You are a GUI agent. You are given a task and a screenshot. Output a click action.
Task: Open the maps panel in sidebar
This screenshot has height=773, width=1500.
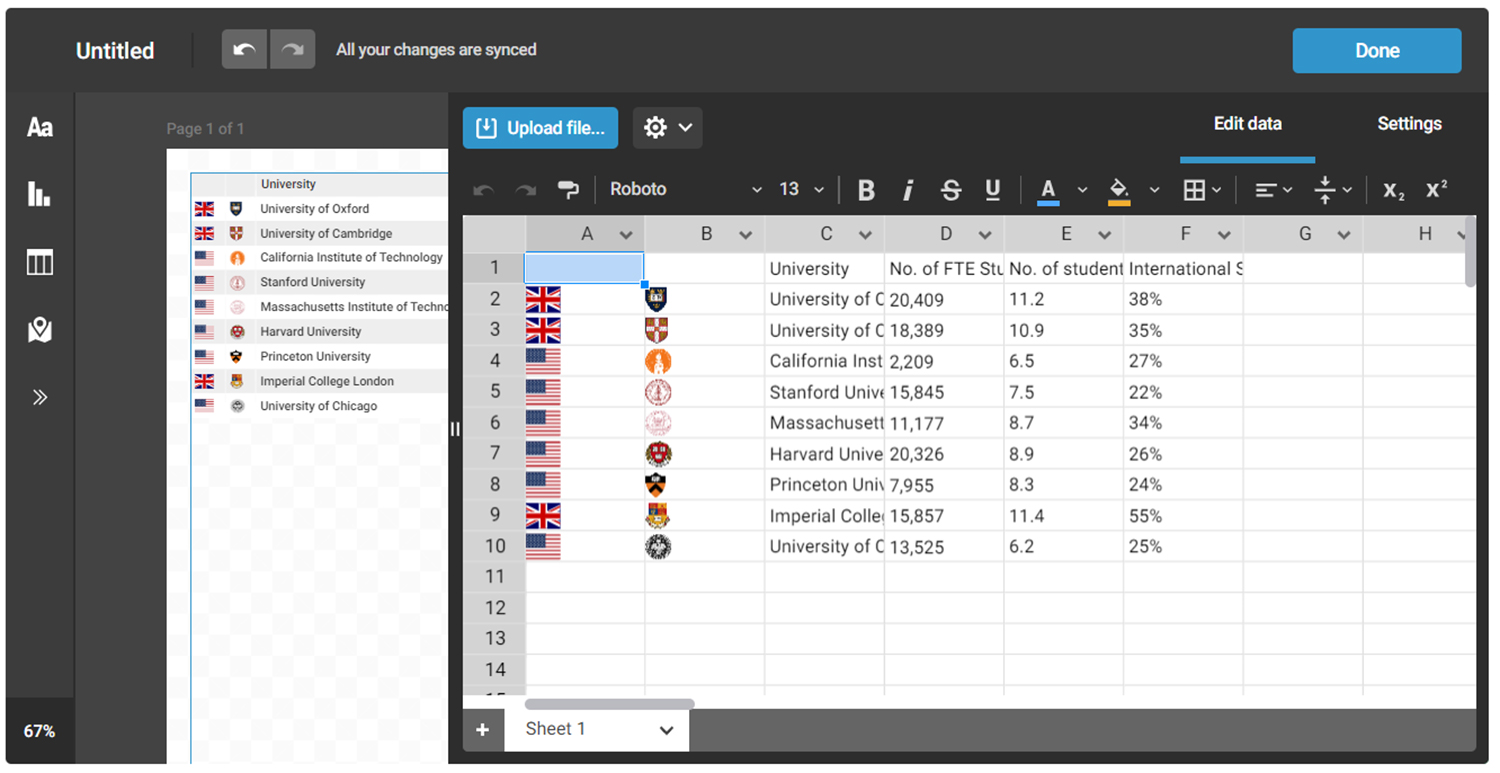point(40,330)
